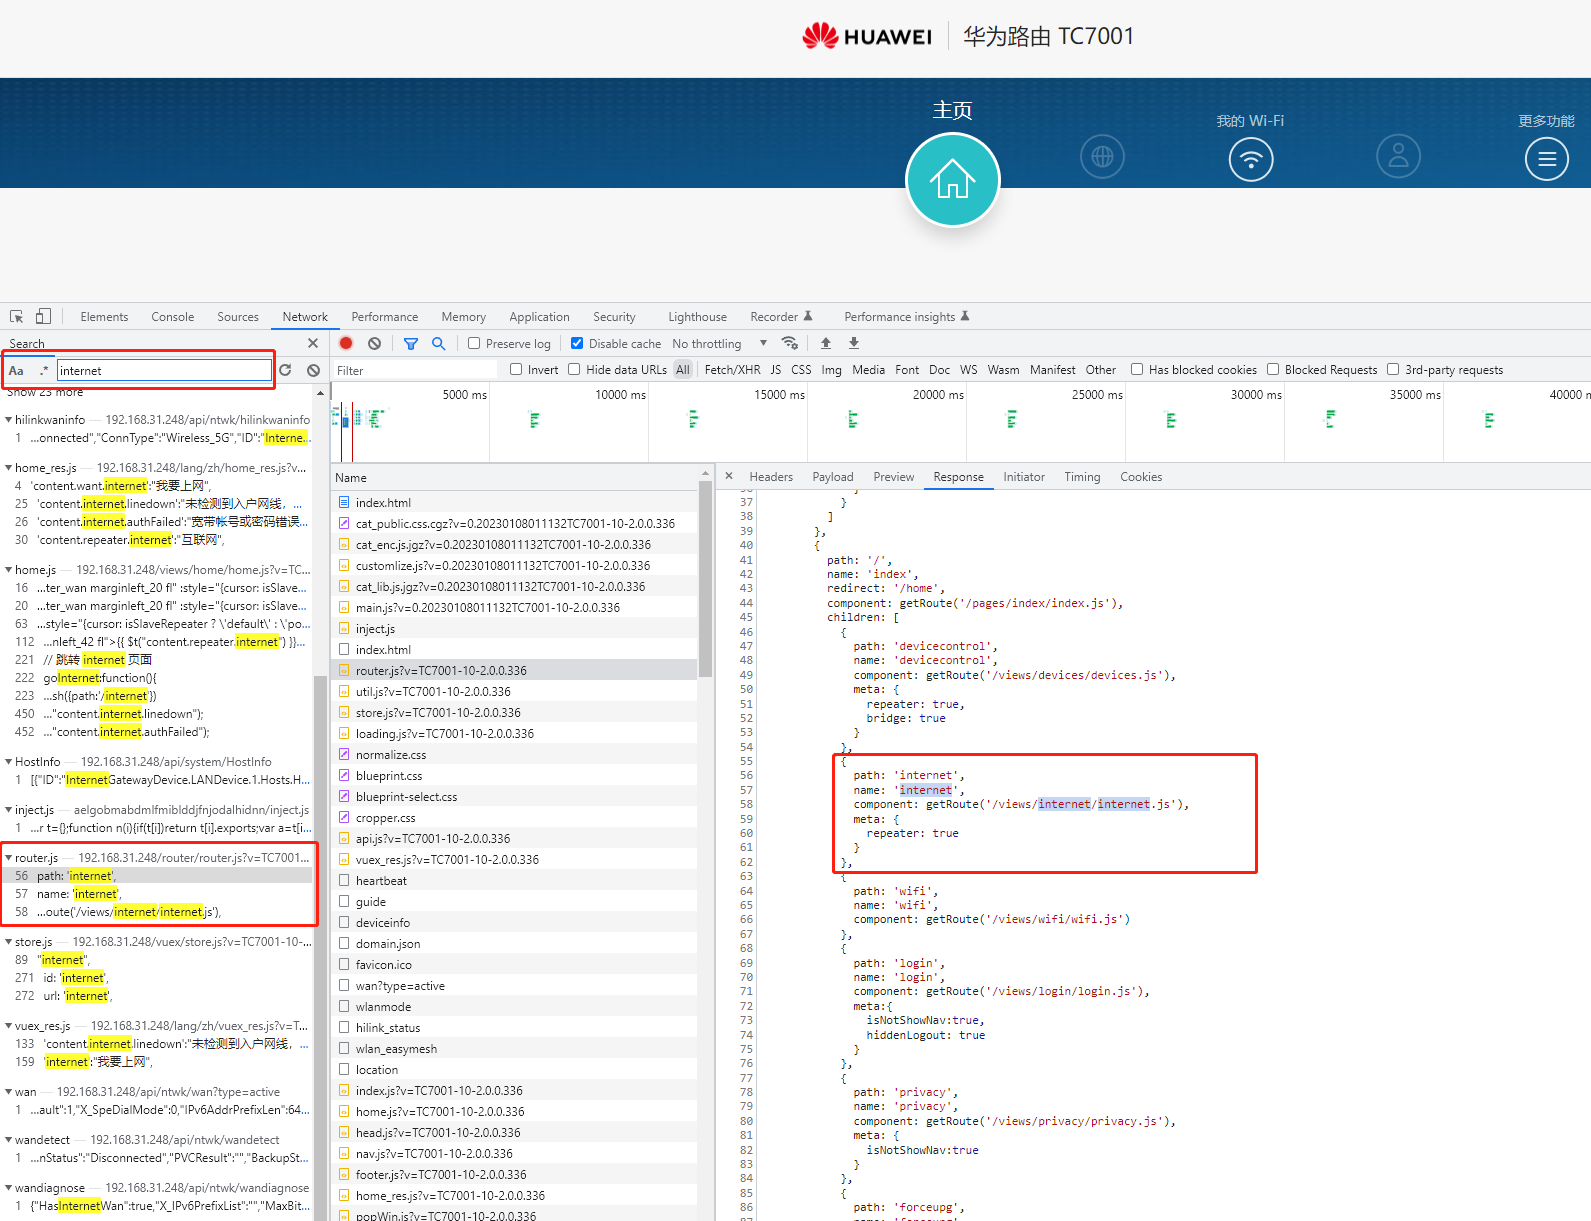Stop recording network log

pos(346,343)
